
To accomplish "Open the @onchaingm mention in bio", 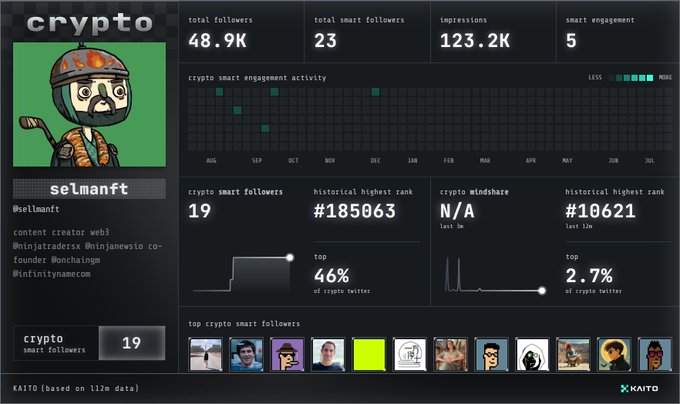I will tap(75, 260).
